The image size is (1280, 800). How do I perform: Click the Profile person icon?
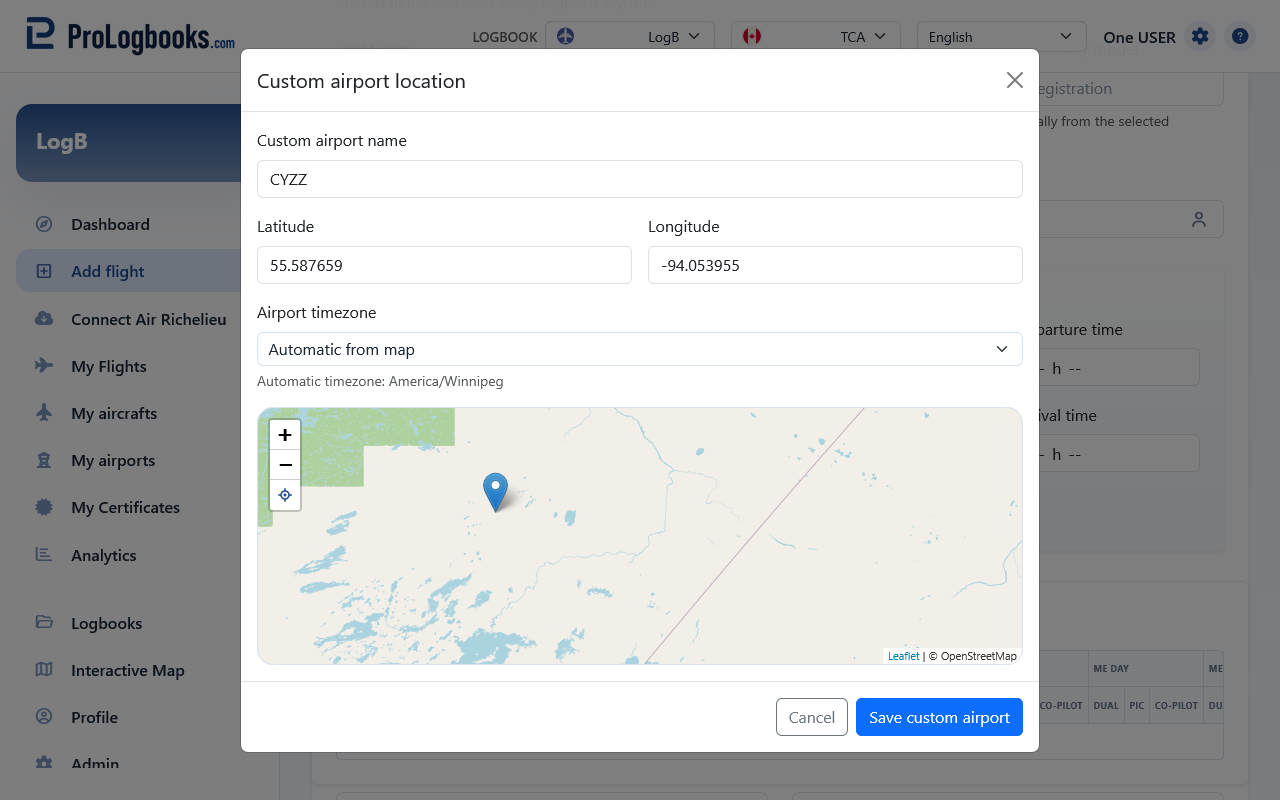tap(44, 717)
